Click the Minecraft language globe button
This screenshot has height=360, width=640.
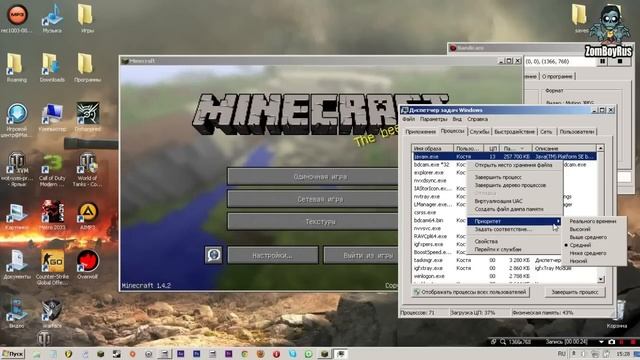[213, 255]
